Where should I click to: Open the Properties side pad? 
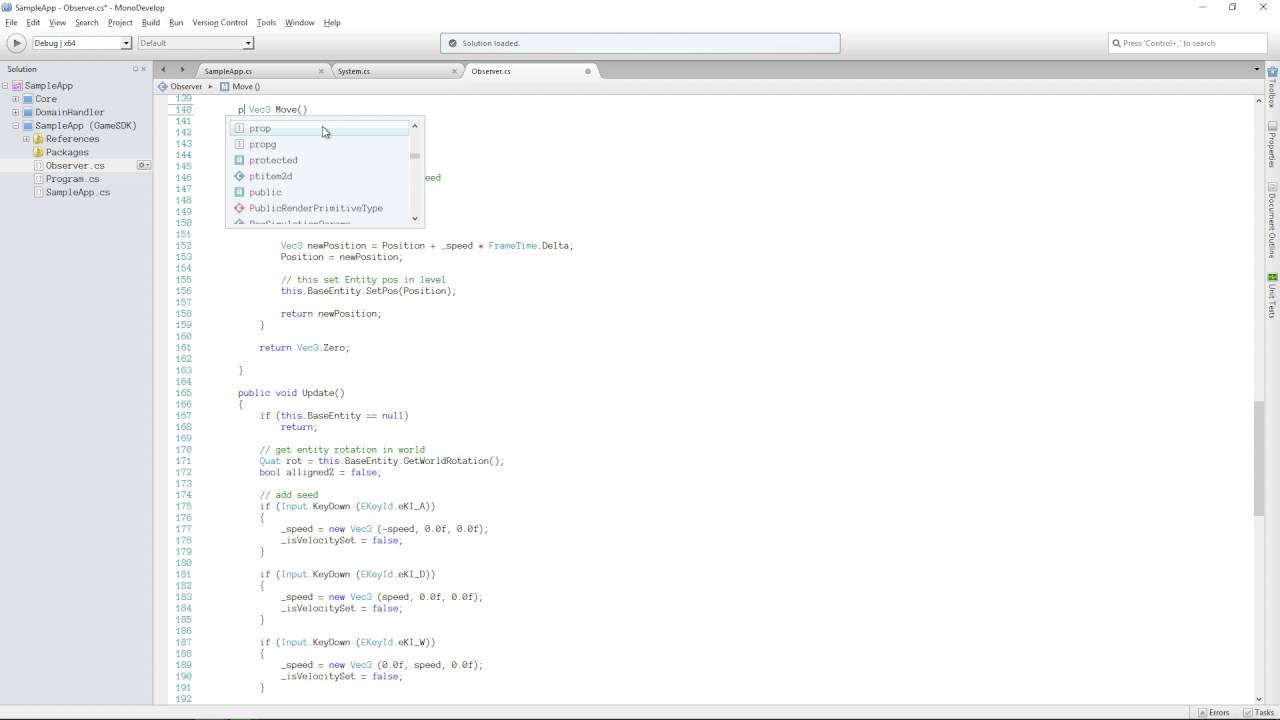pyautogui.click(x=1272, y=144)
